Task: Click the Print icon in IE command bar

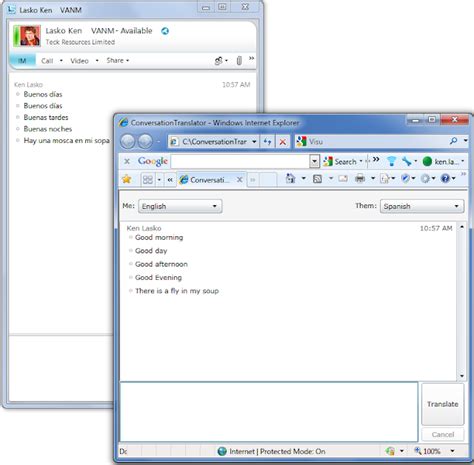Action: pyautogui.click(x=360, y=179)
